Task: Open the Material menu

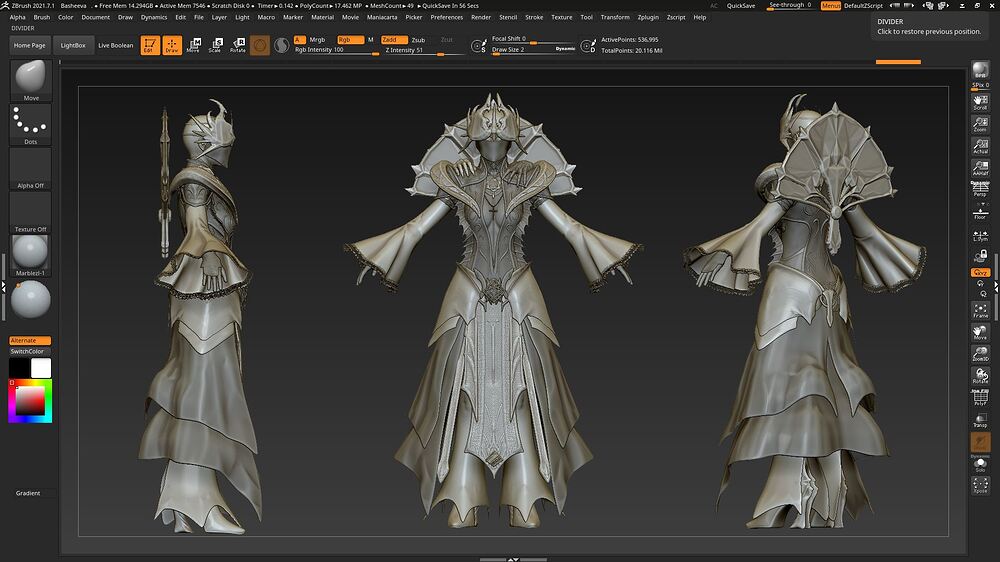Action: pos(322,17)
